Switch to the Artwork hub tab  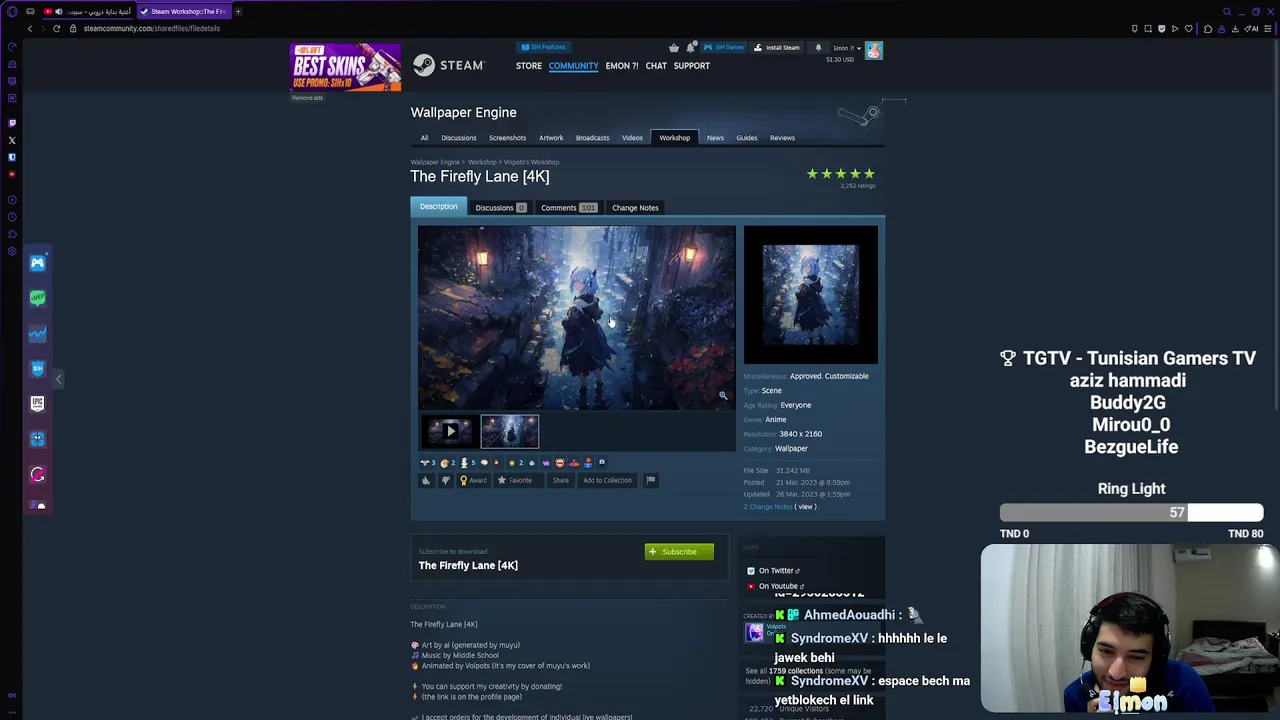pos(551,138)
